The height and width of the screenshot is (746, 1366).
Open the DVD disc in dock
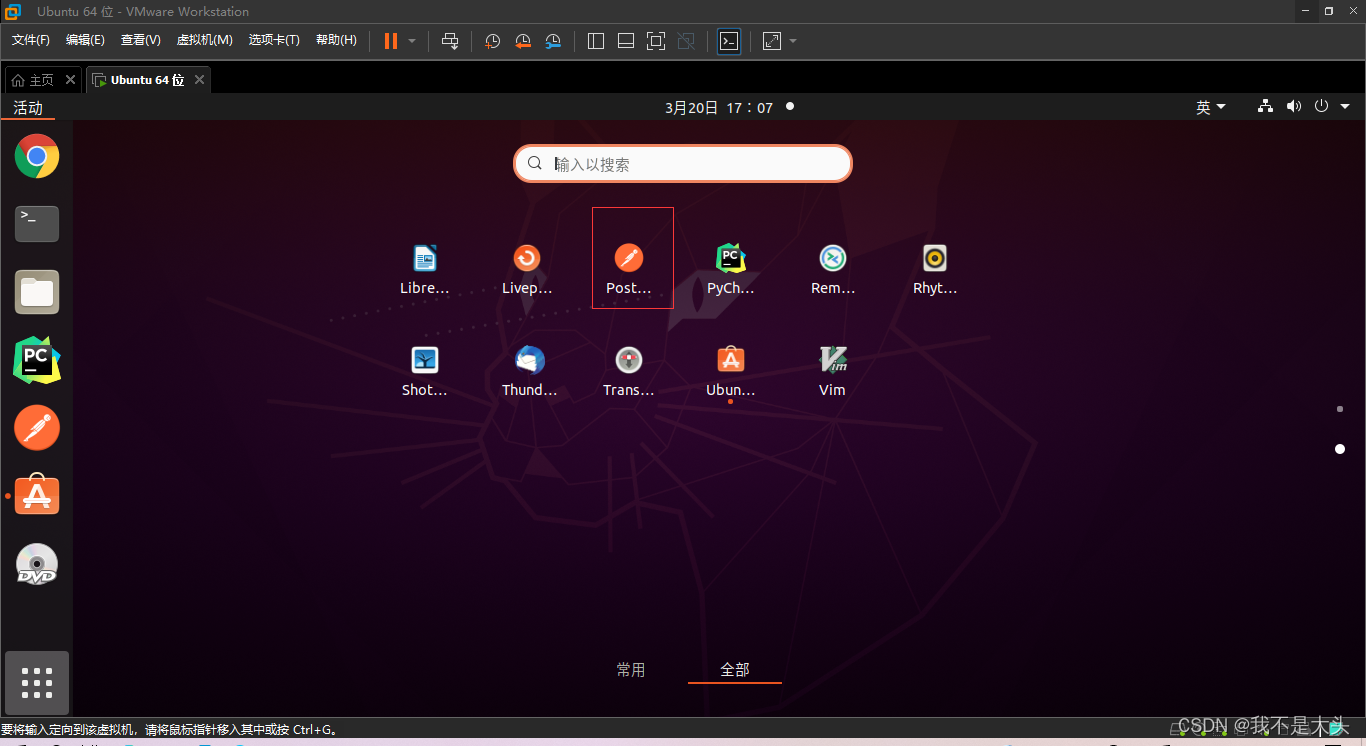(37, 564)
